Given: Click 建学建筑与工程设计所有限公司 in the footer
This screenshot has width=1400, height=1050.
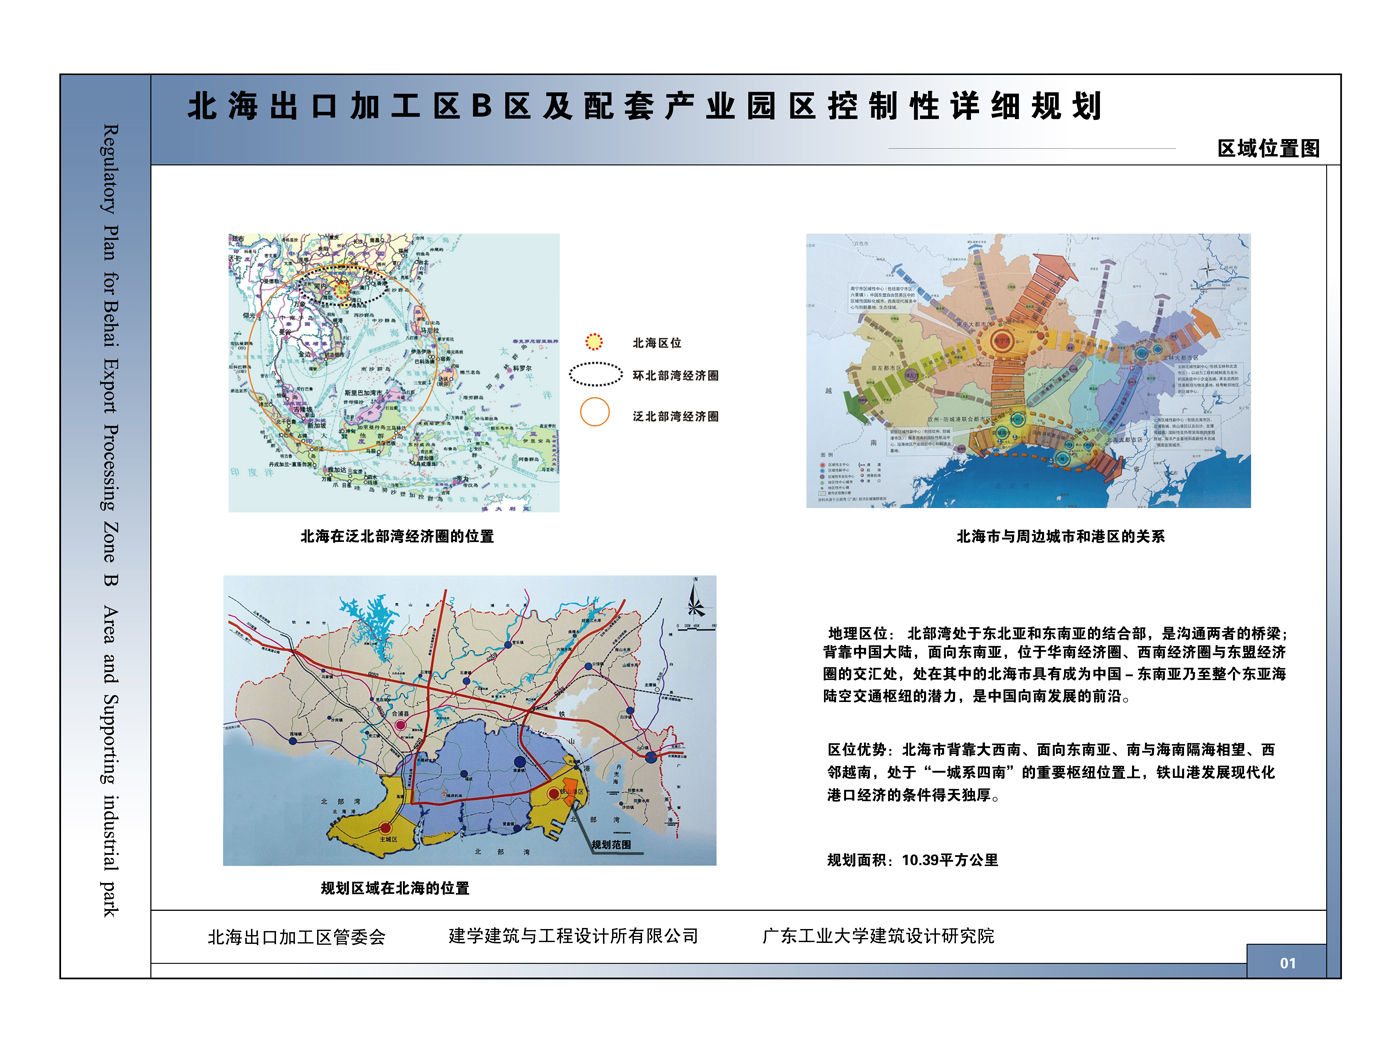Looking at the screenshot, I should (x=573, y=936).
